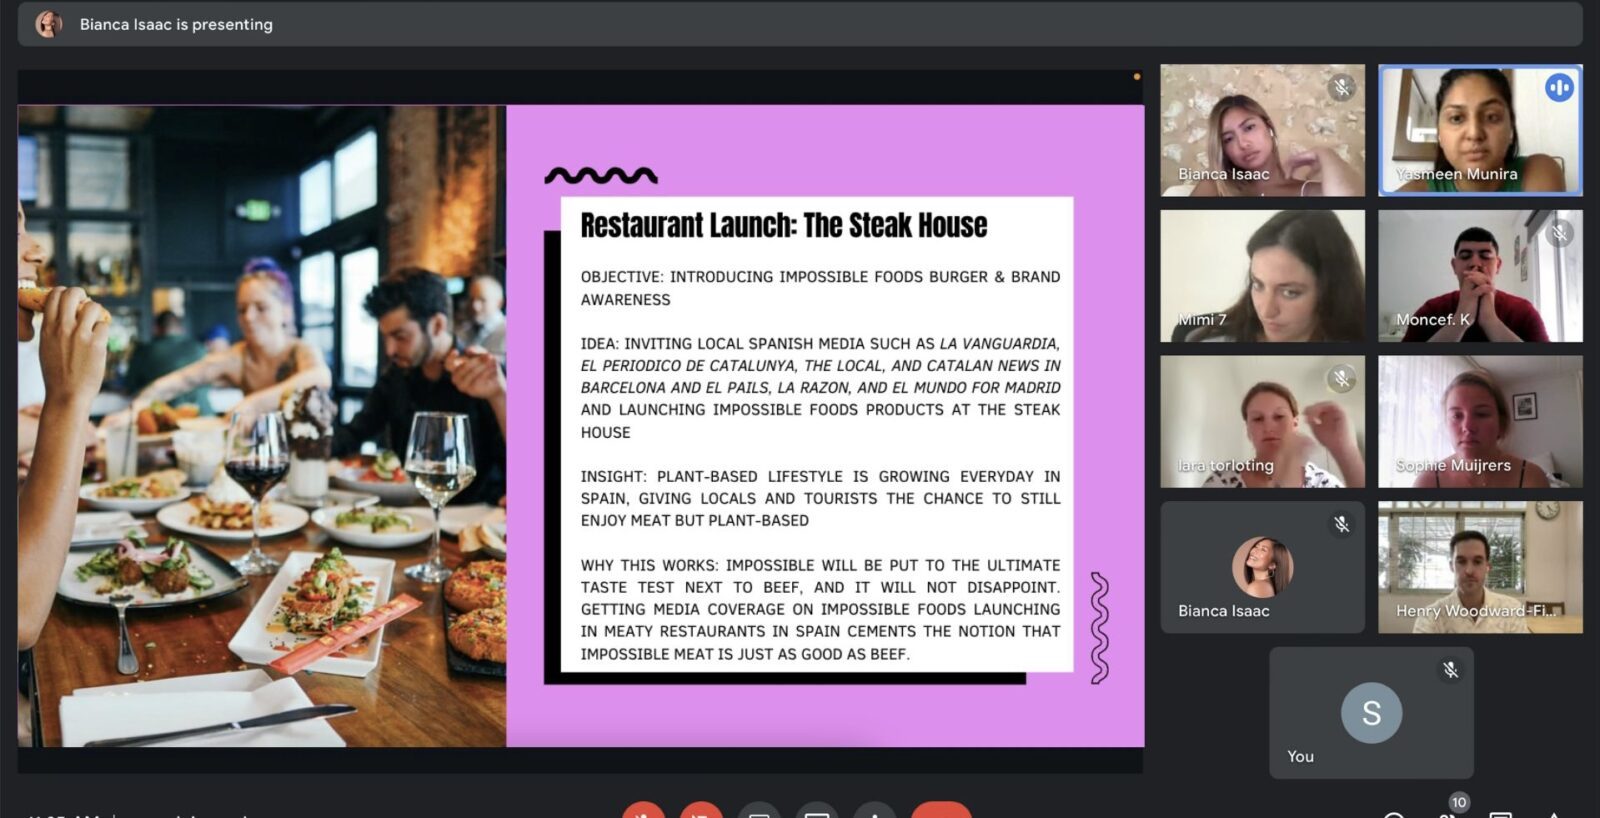Click the "WHY THIS WORKS" paragraph on the slide
Screen dimensions: 1600x818
(x=820, y=609)
